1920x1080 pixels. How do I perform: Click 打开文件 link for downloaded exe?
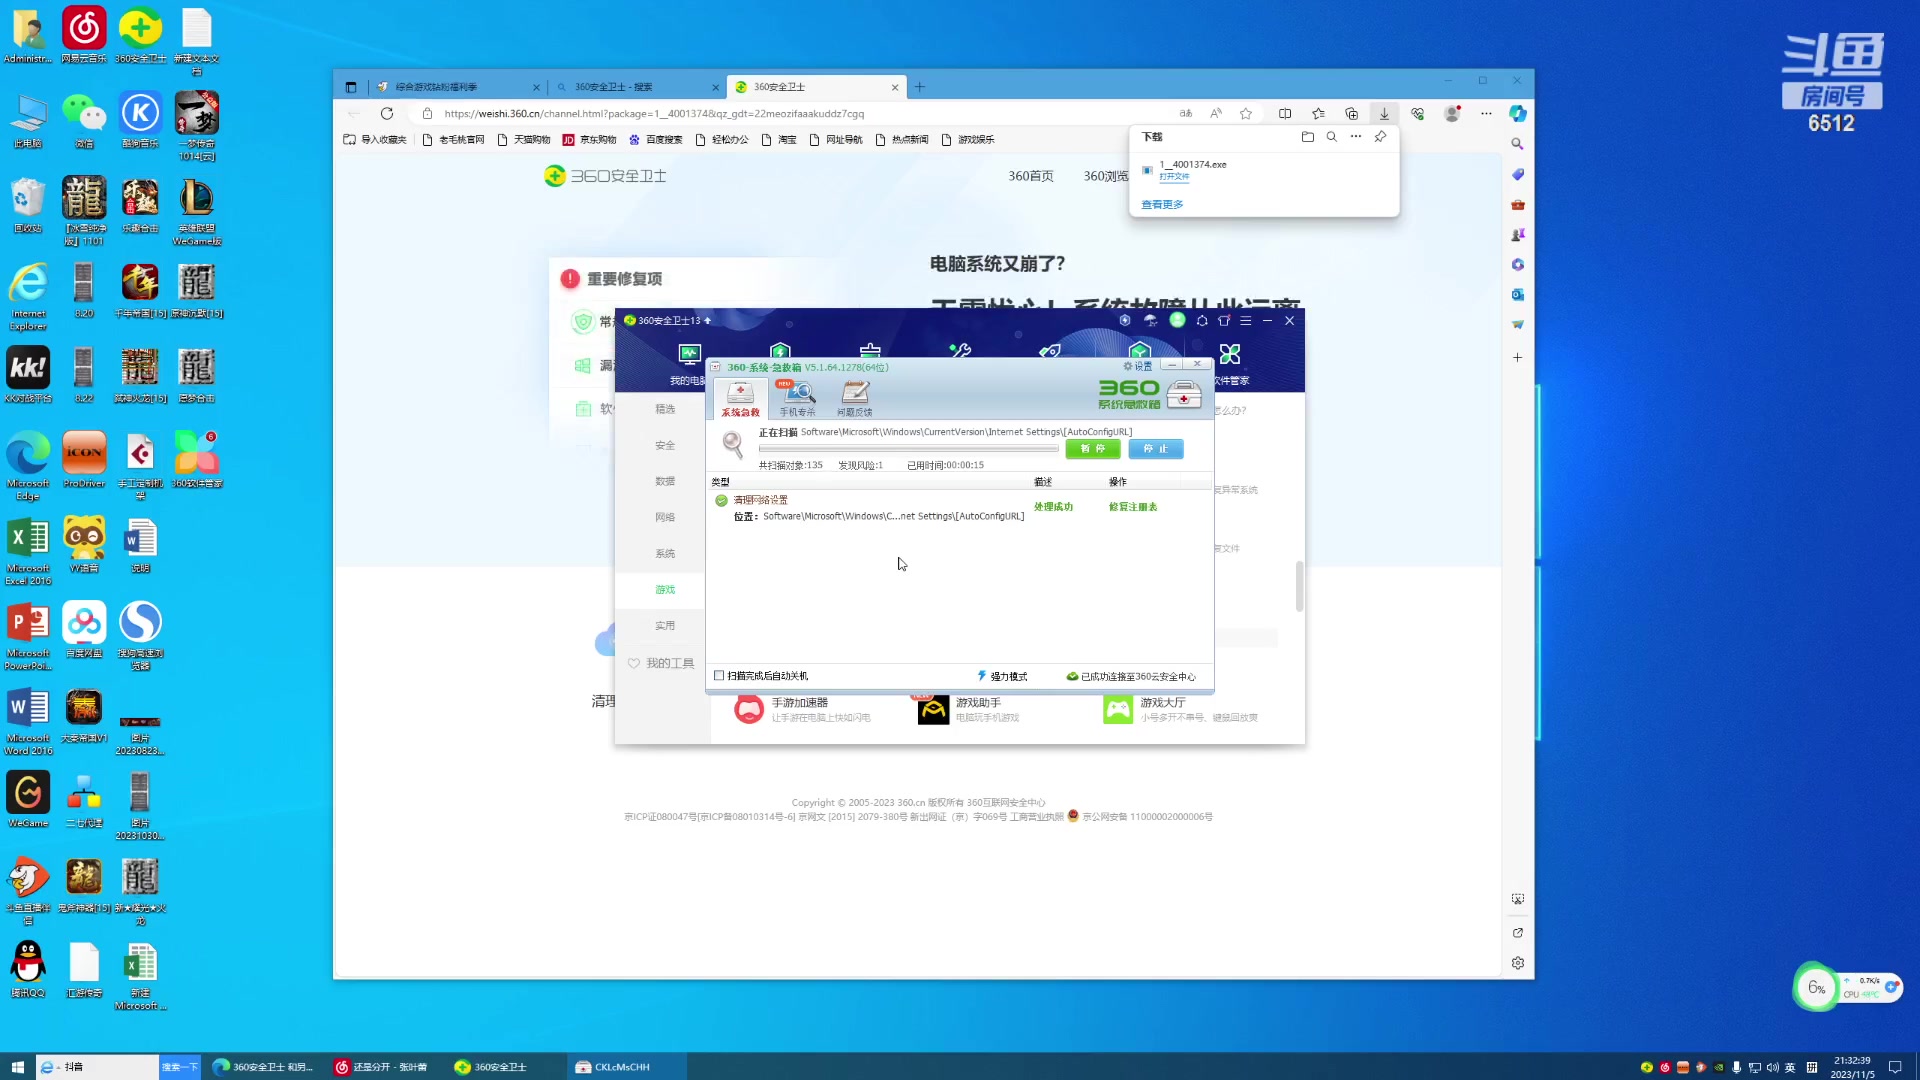coord(1174,177)
